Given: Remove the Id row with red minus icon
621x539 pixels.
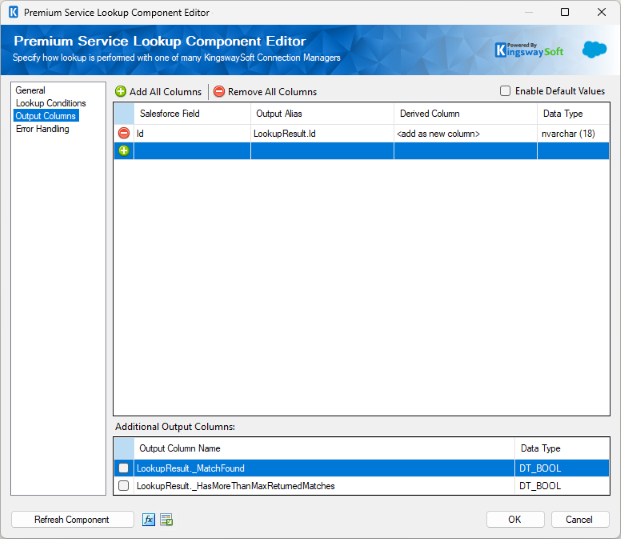Looking at the screenshot, I should pos(124,133).
